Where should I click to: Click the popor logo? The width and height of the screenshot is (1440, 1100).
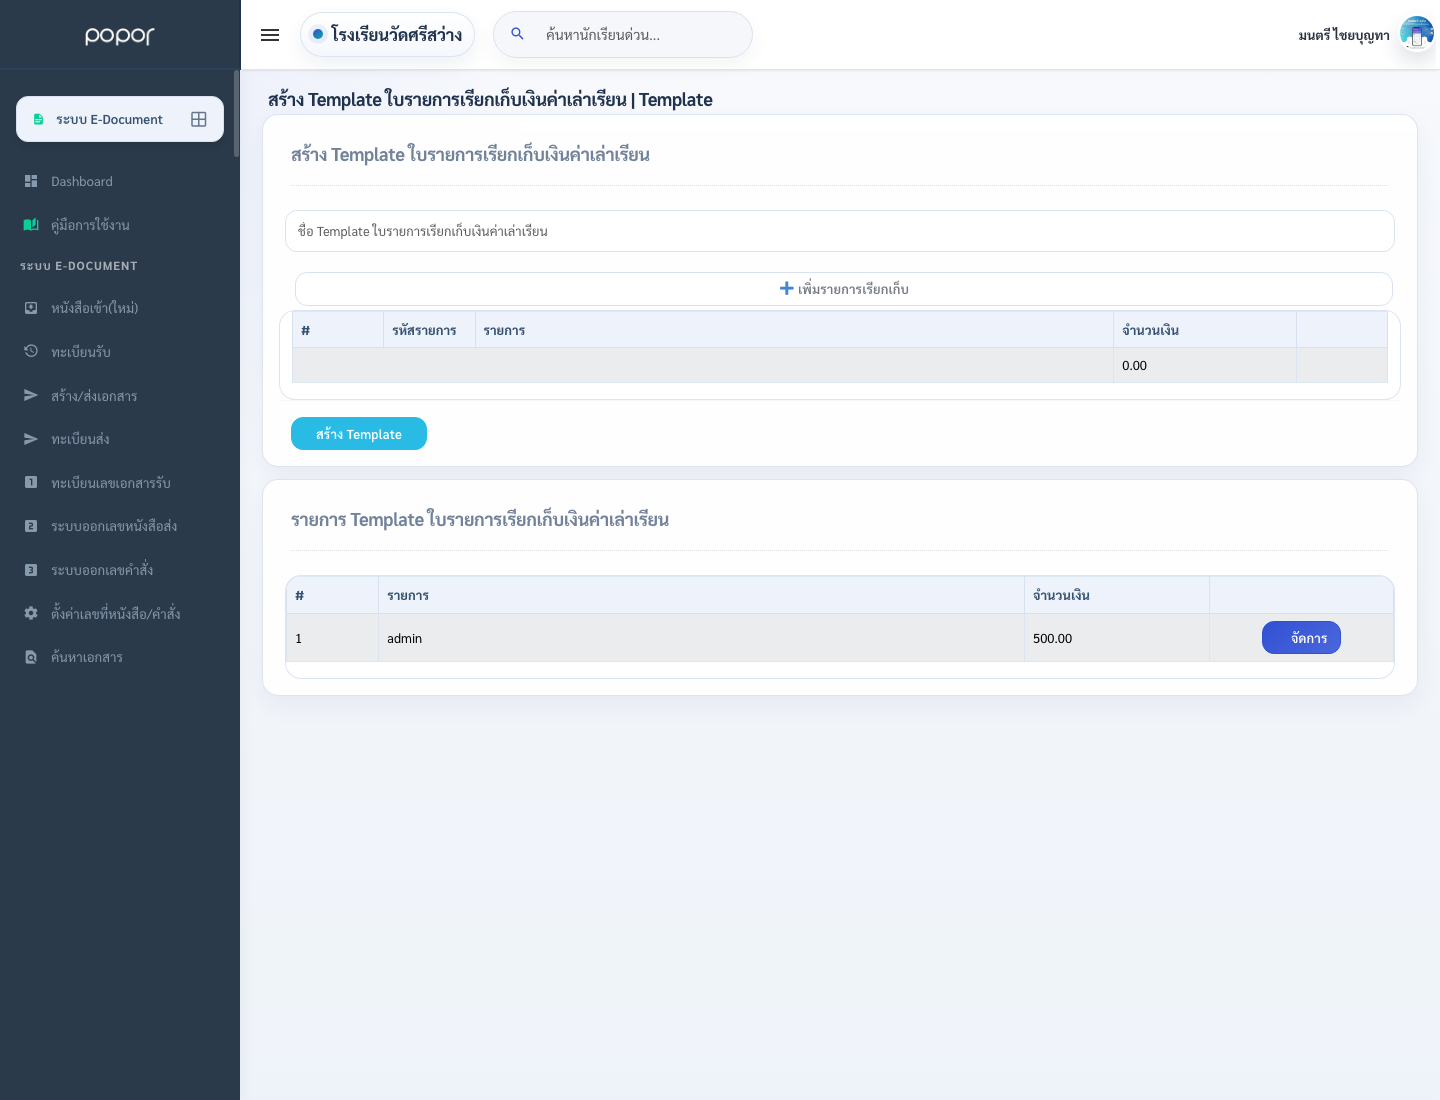pos(120,36)
